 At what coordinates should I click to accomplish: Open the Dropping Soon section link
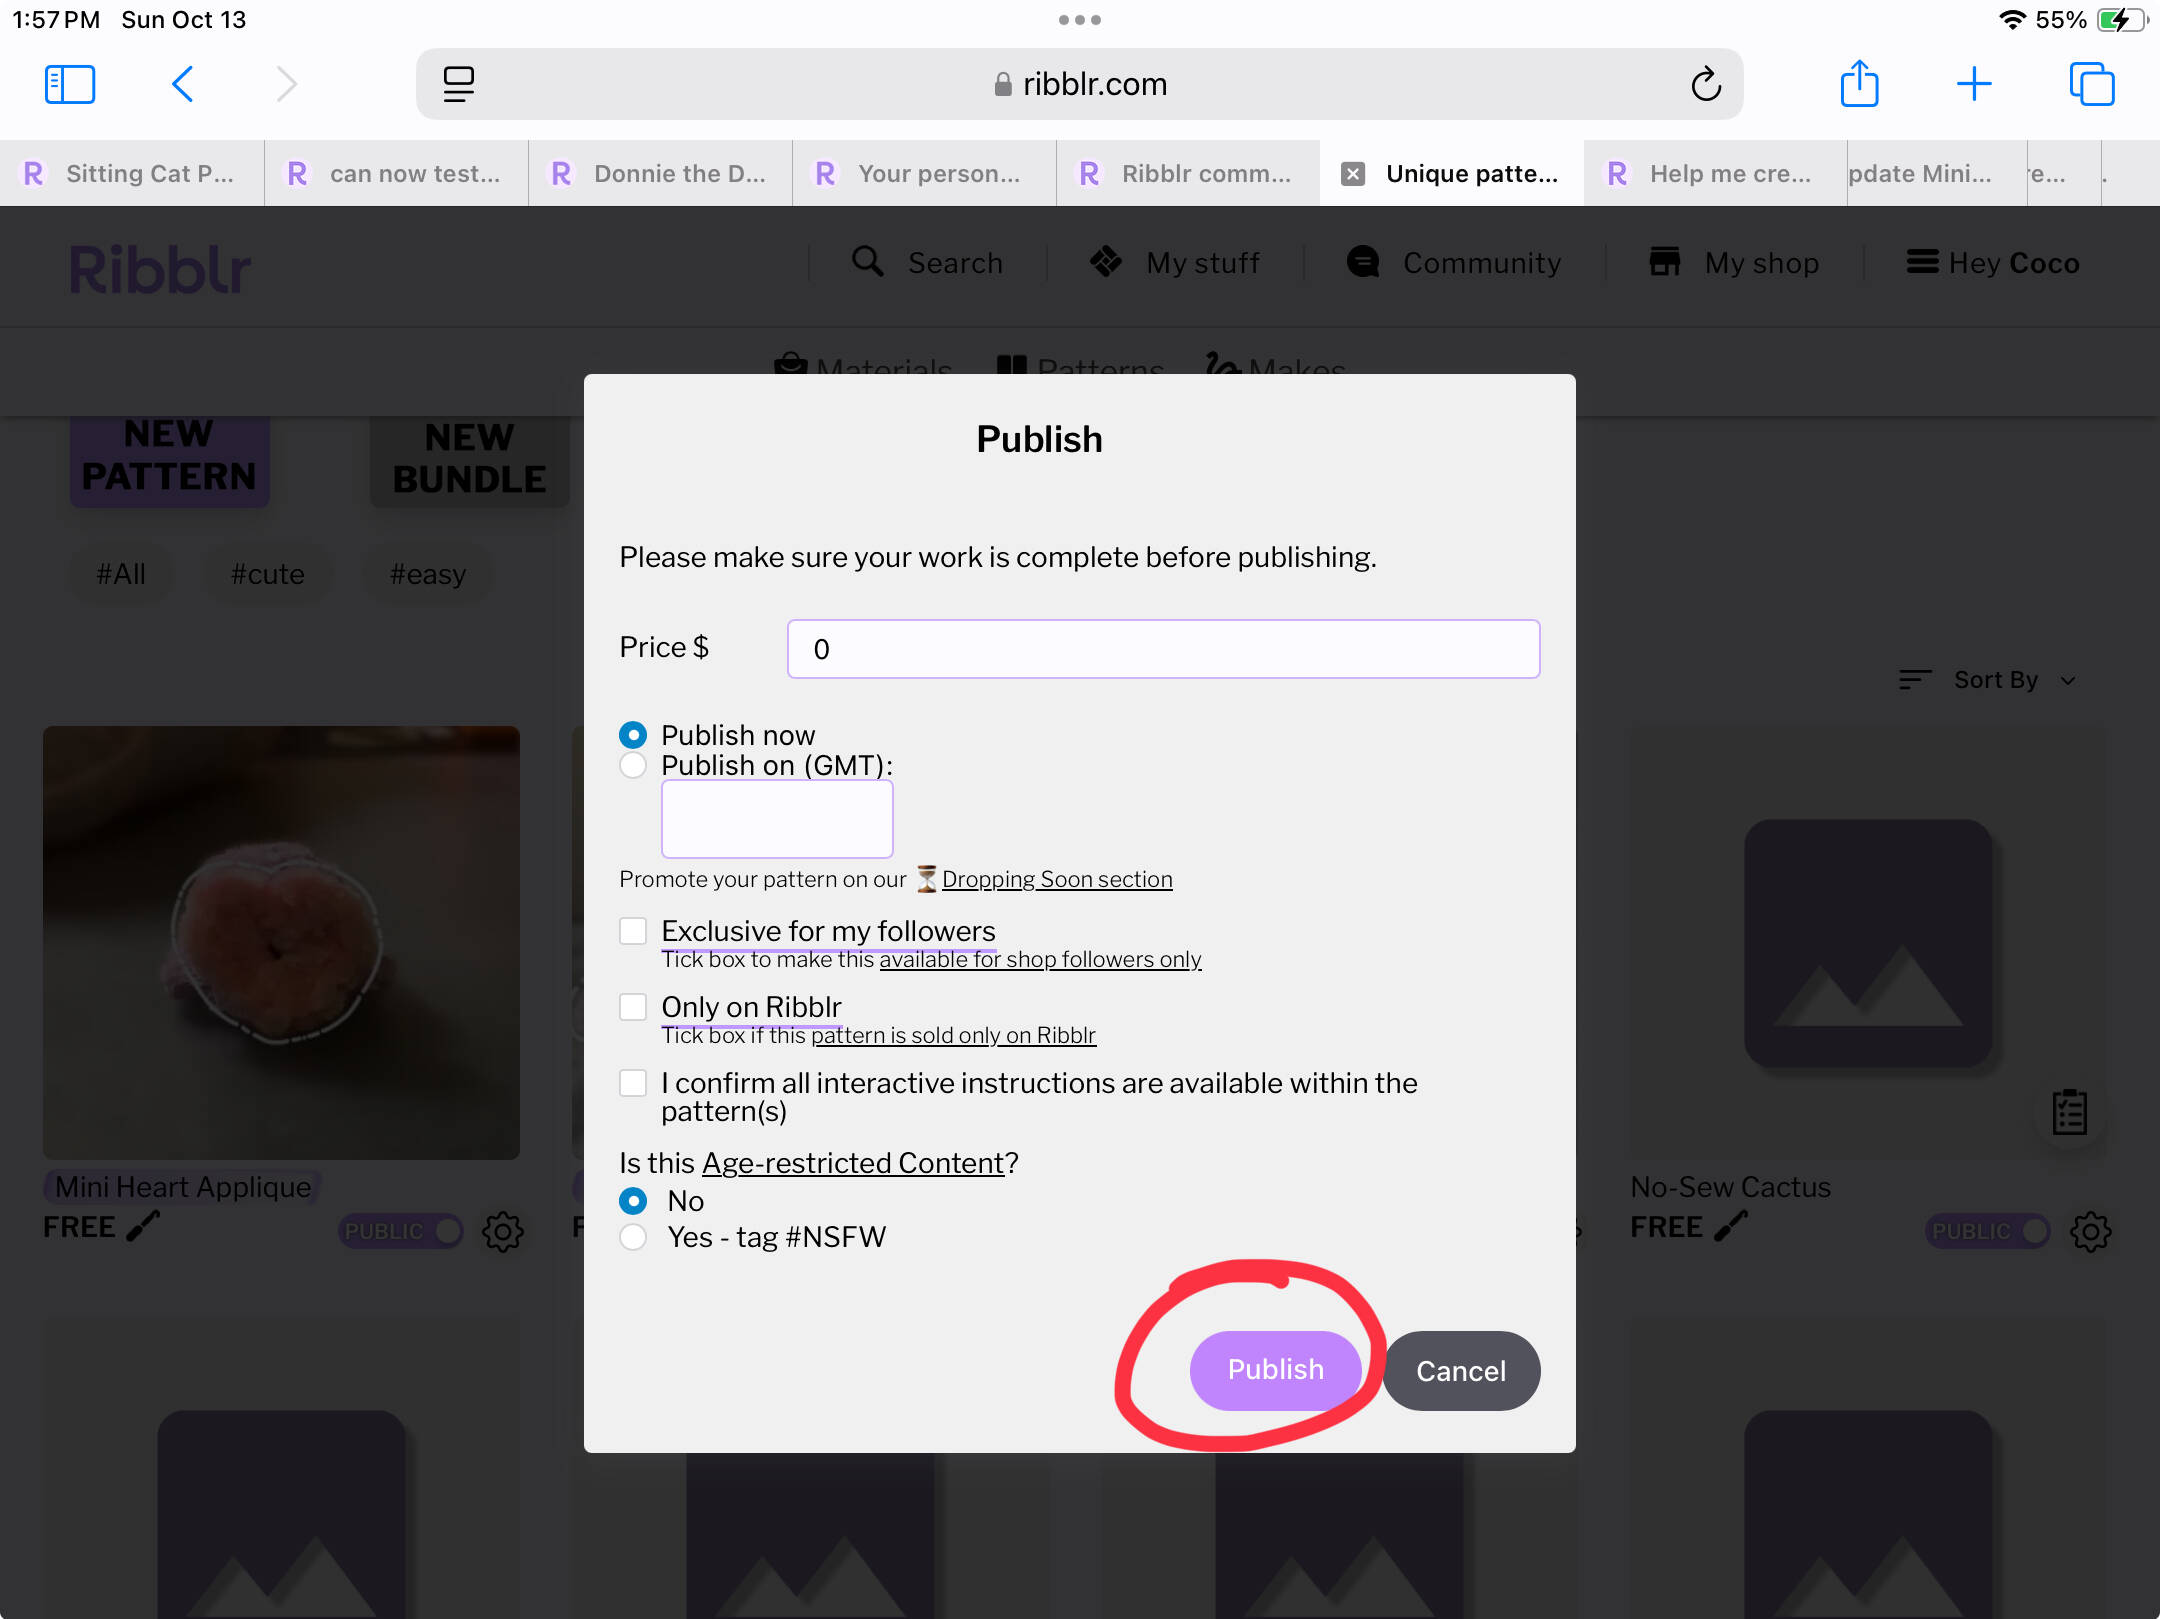(1056, 879)
